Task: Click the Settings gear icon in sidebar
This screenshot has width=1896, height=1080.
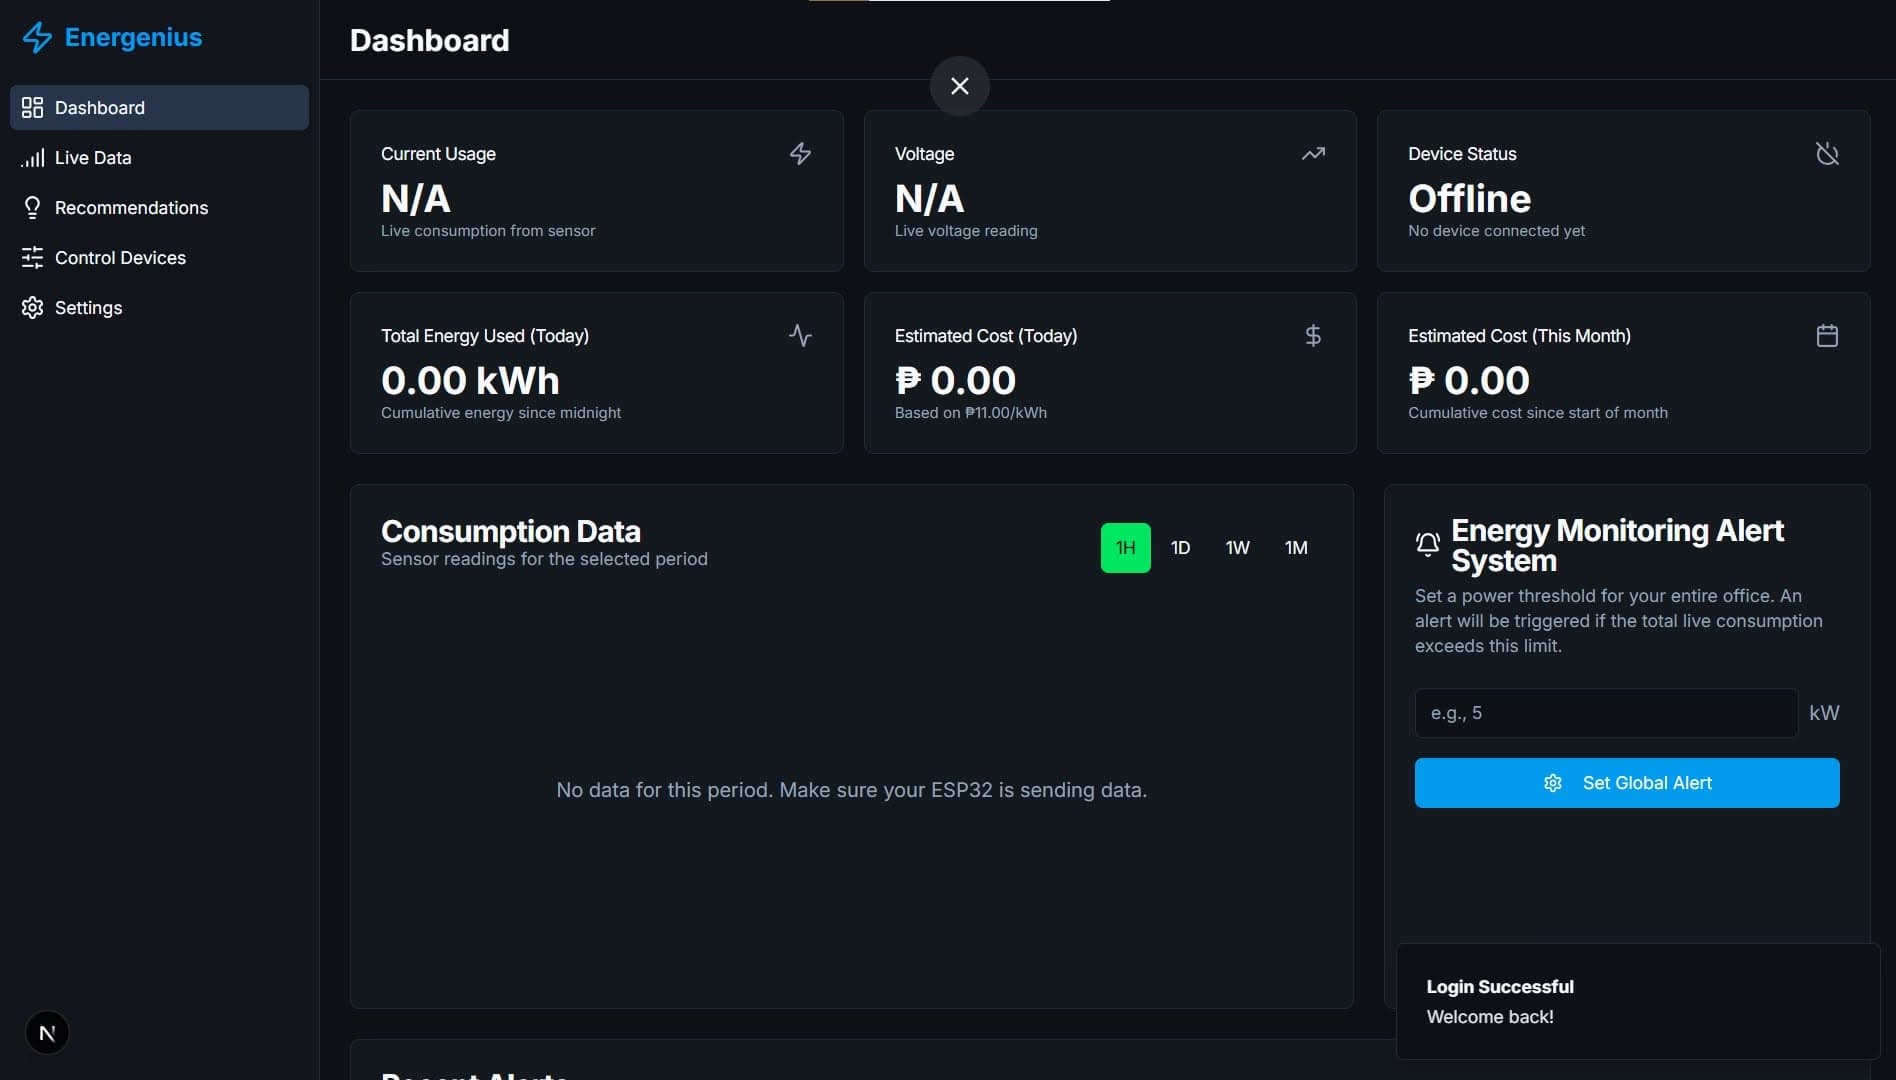Action: [32, 307]
